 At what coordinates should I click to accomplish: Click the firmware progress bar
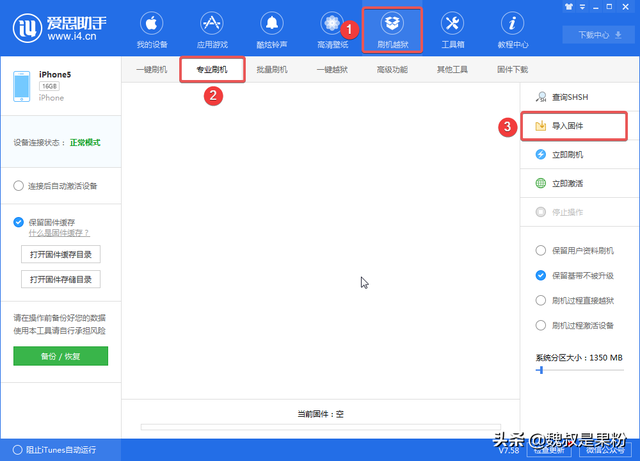(321, 427)
